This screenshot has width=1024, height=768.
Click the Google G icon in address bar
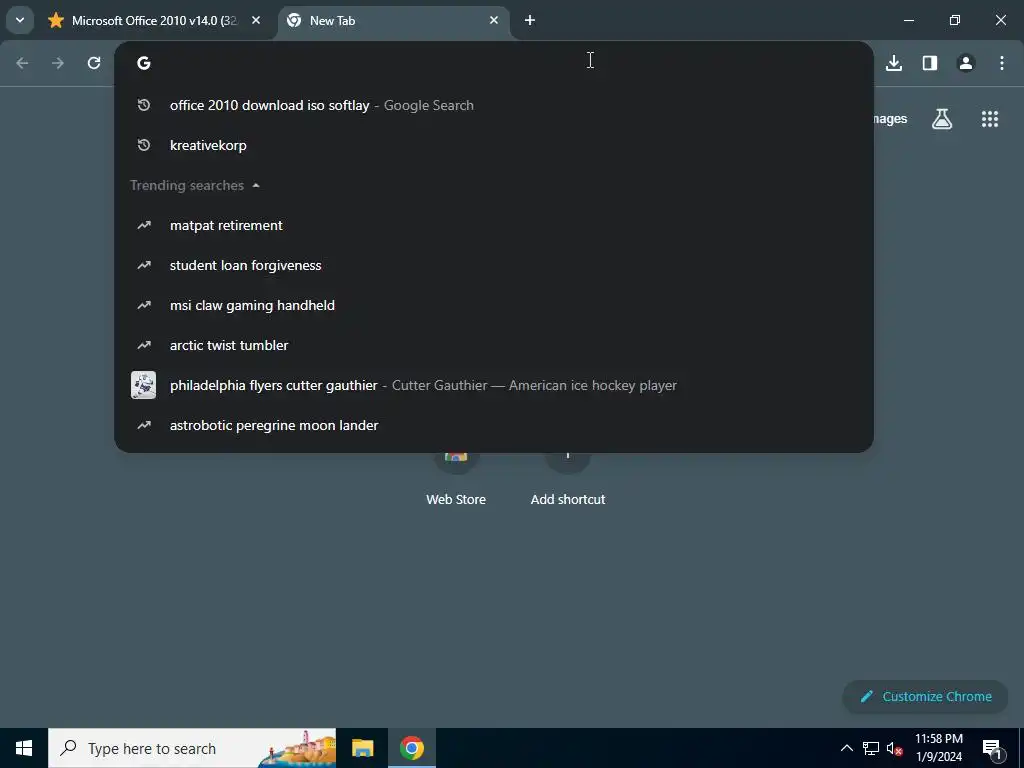click(144, 63)
